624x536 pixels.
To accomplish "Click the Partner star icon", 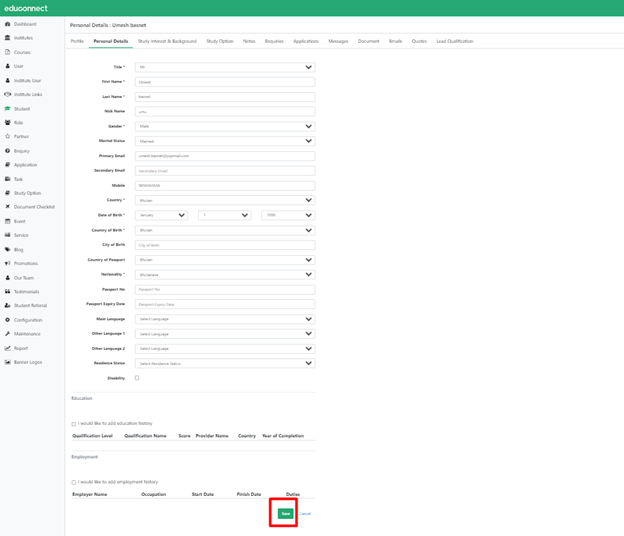I will tap(7, 136).
